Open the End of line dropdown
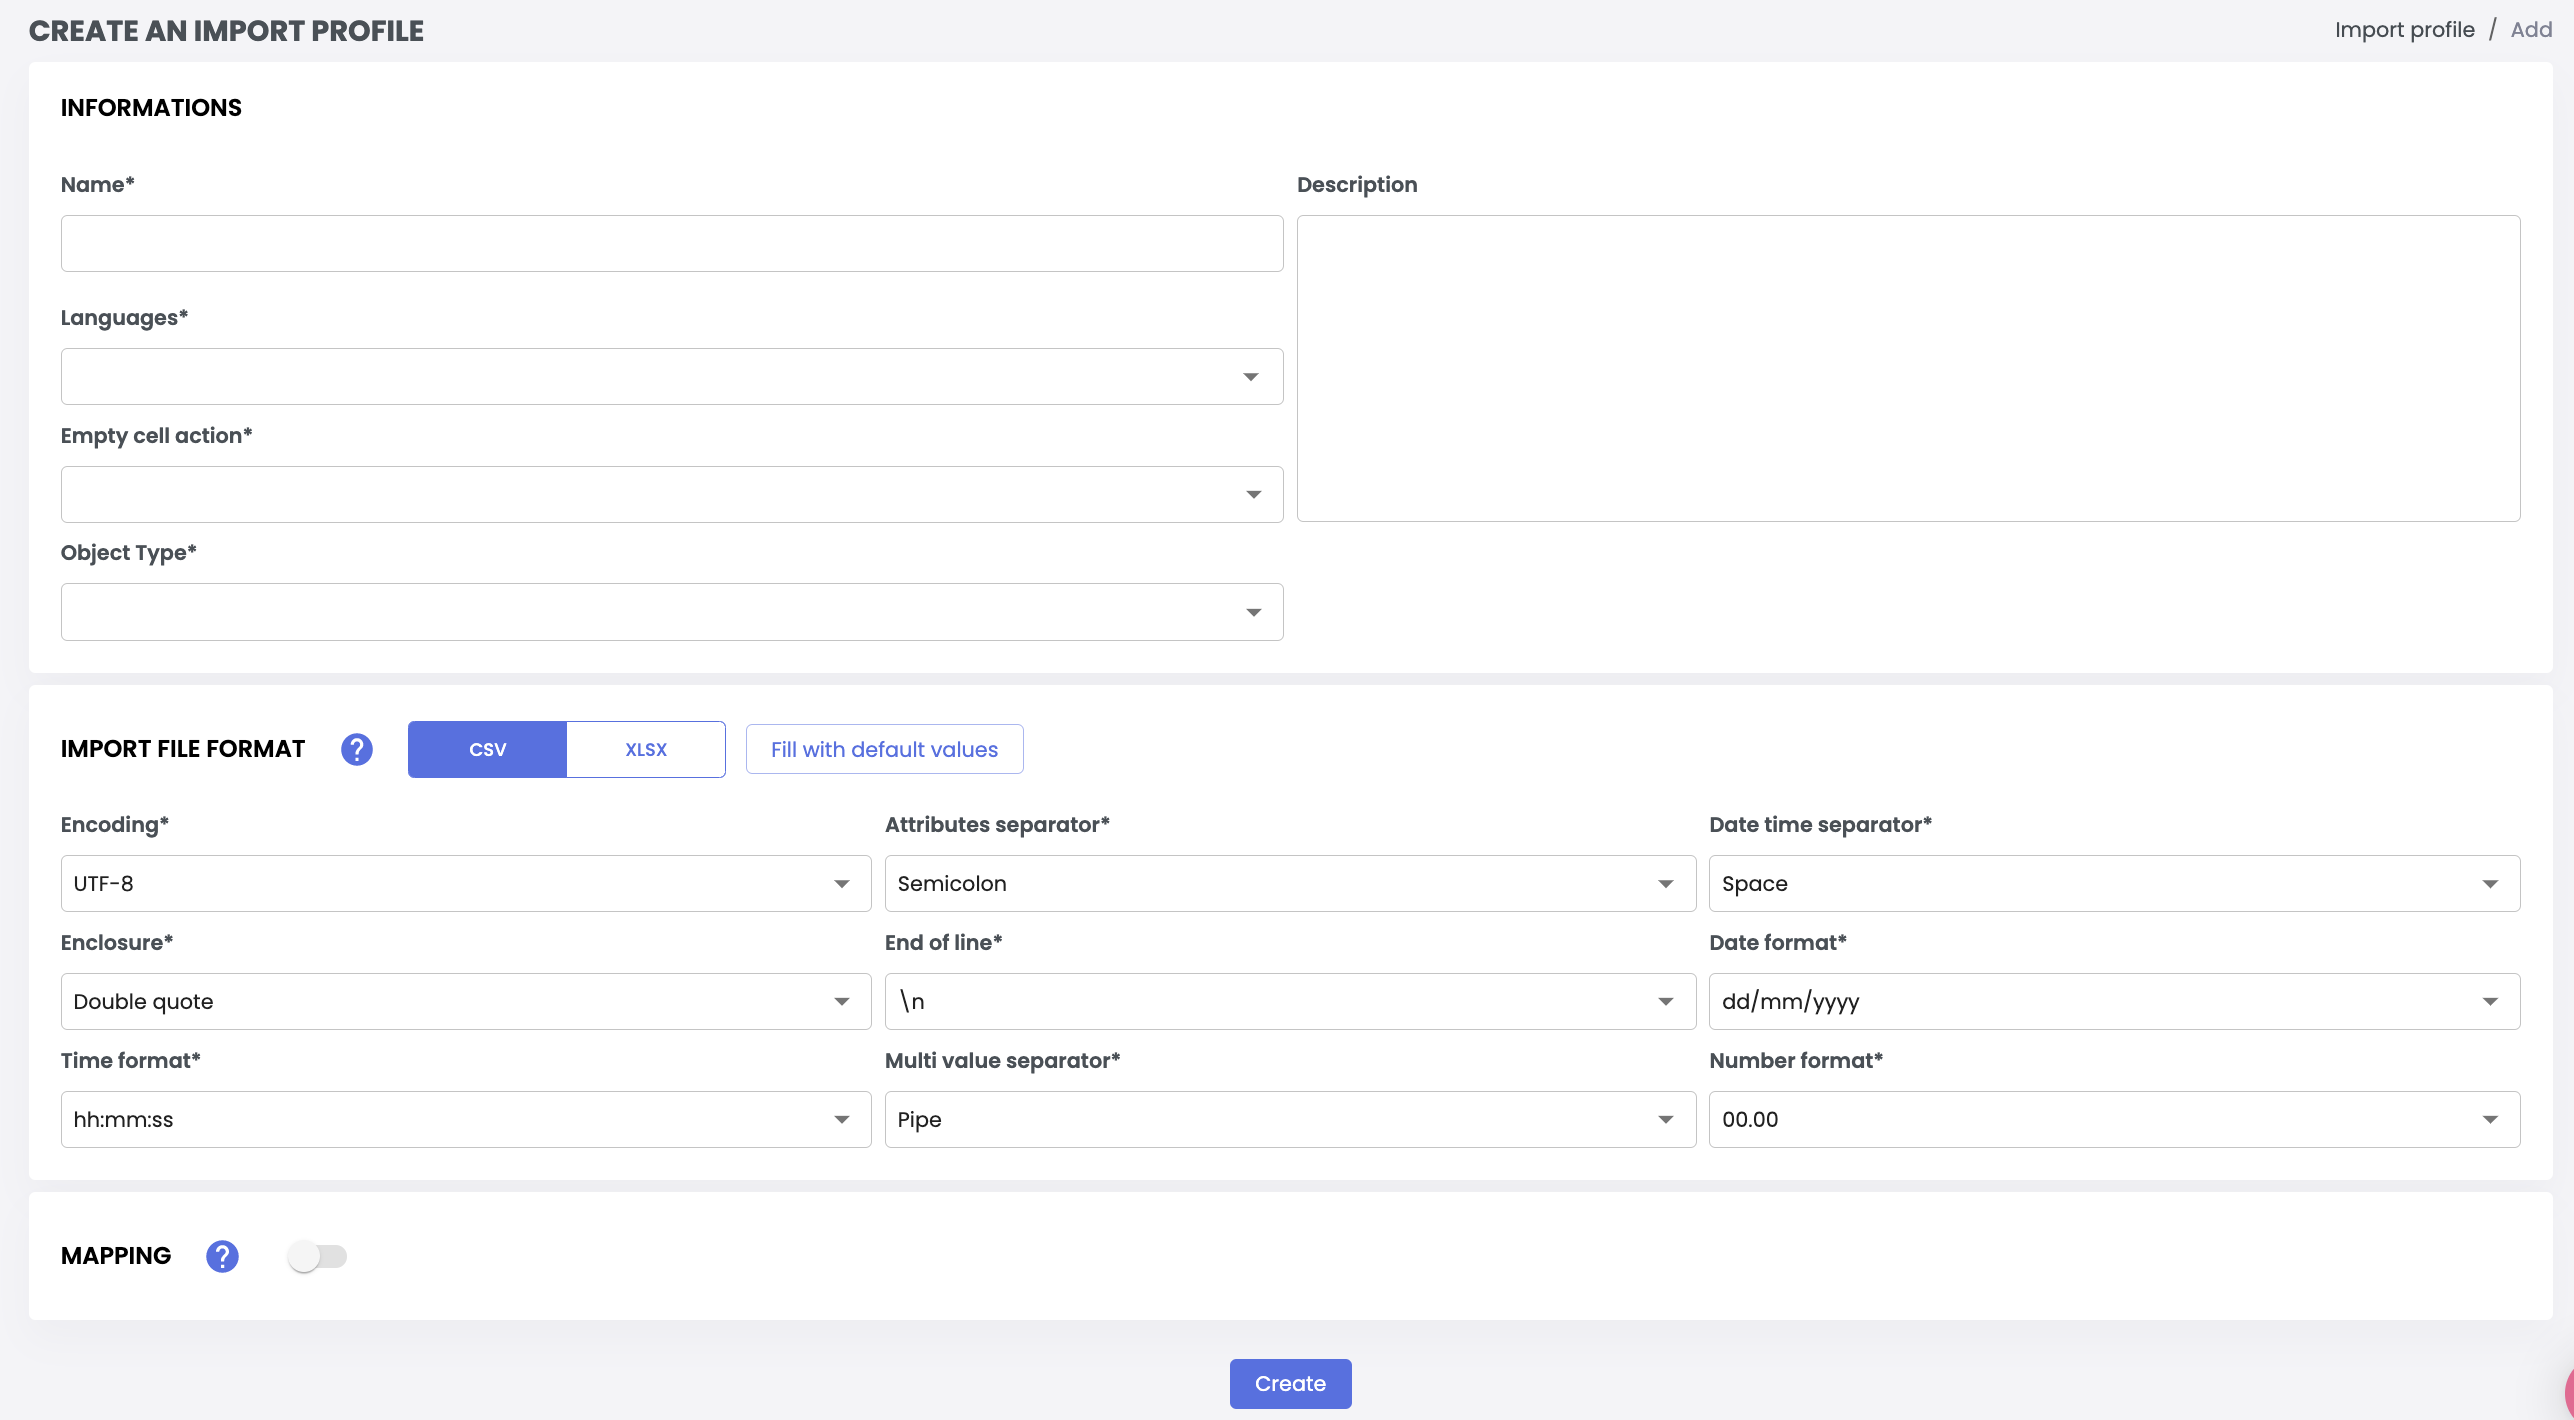 pos(1289,1002)
